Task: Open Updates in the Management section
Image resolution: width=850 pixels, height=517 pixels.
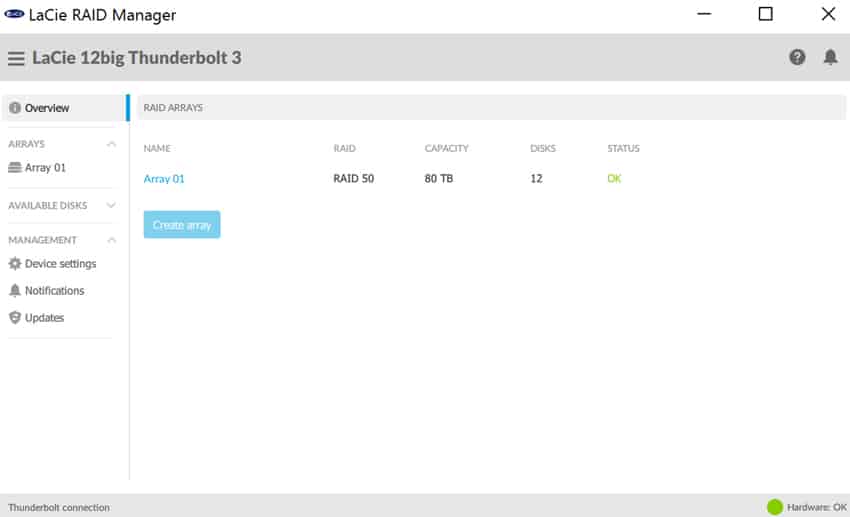Action: coord(44,318)
